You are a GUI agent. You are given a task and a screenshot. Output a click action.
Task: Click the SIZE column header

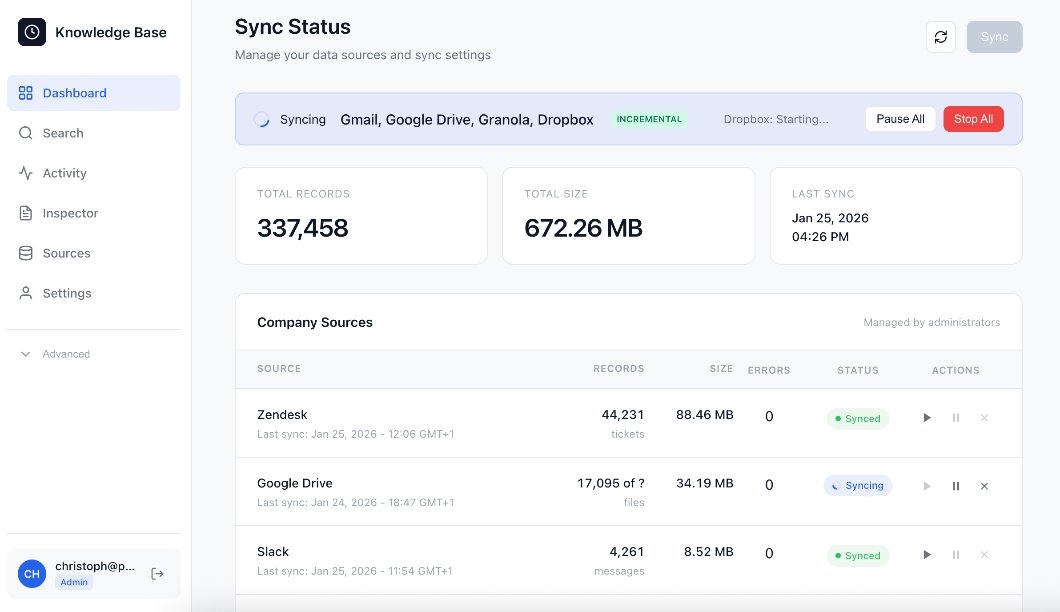click(721, 369)
